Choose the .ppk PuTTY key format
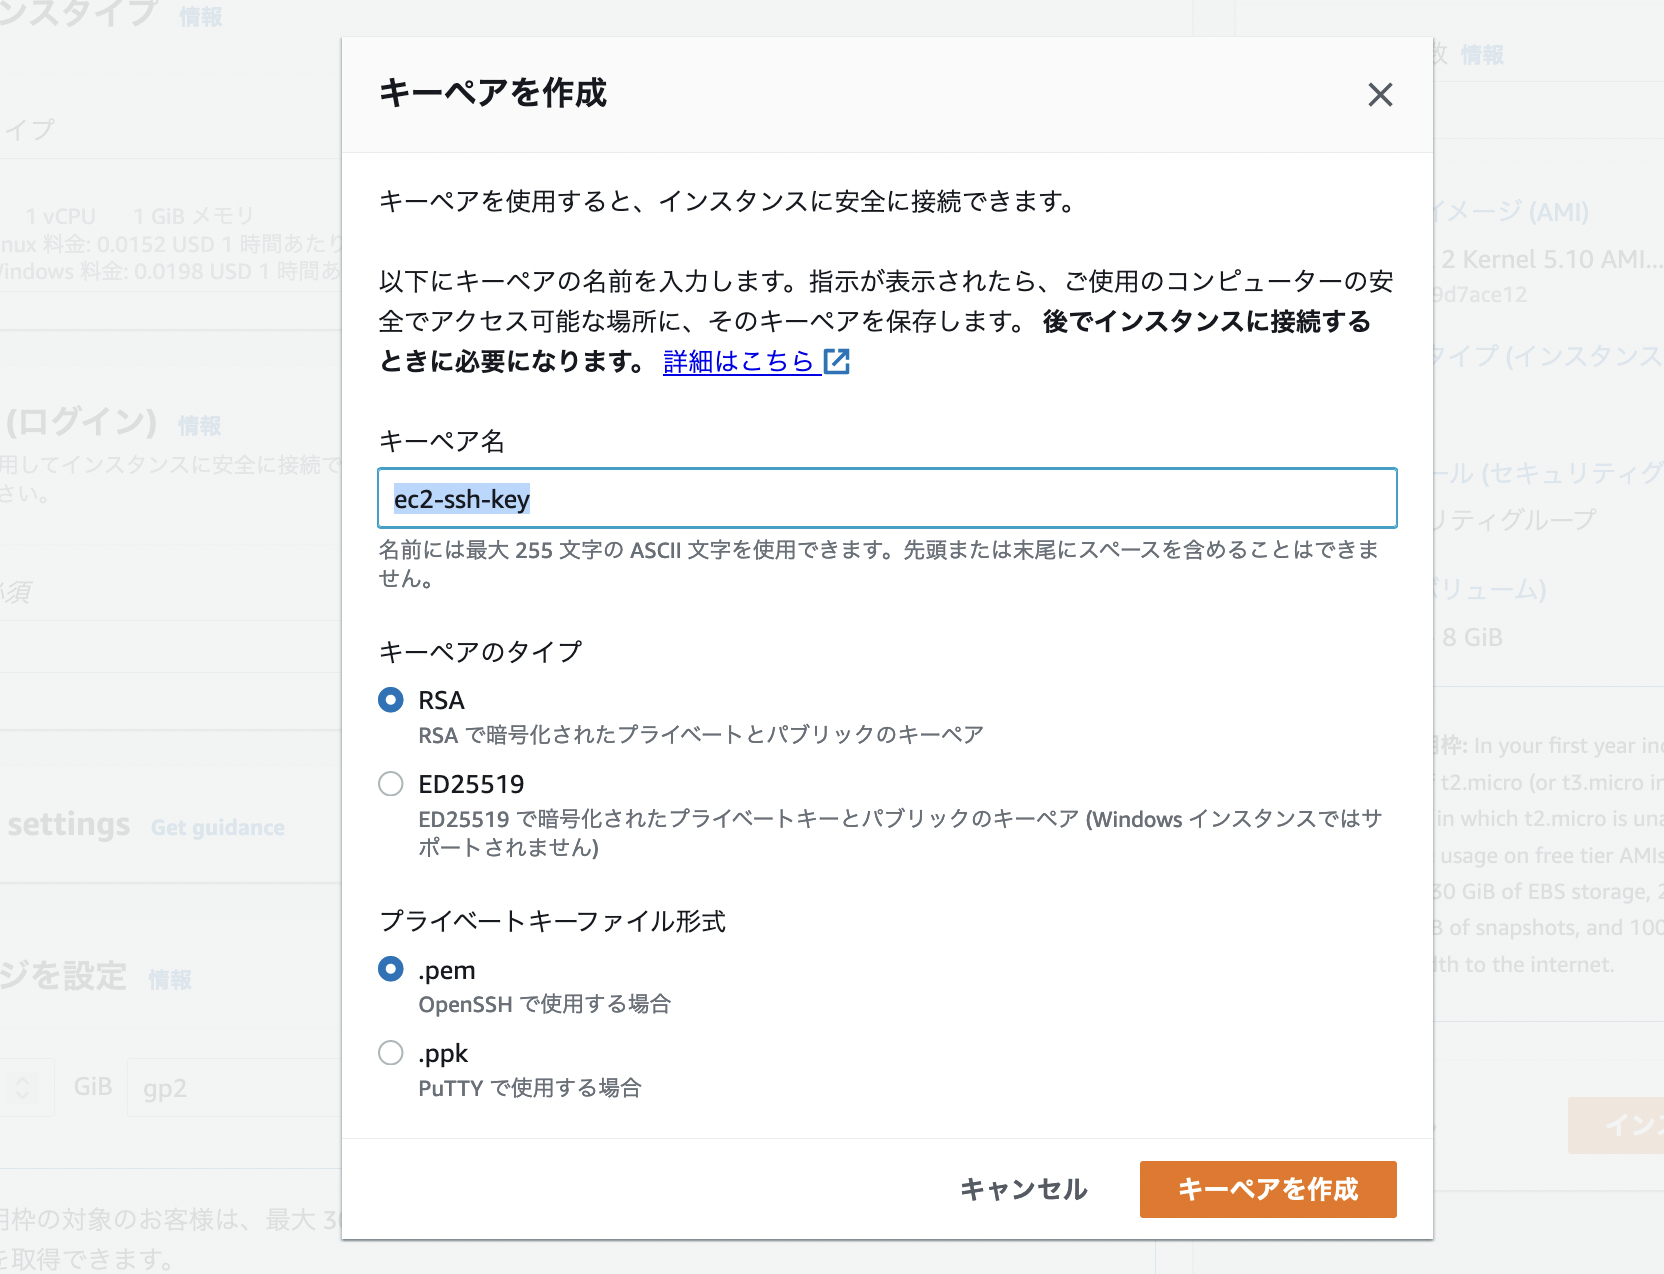Viewport: 1664px width, 1274px height. tap(391, 1053)
